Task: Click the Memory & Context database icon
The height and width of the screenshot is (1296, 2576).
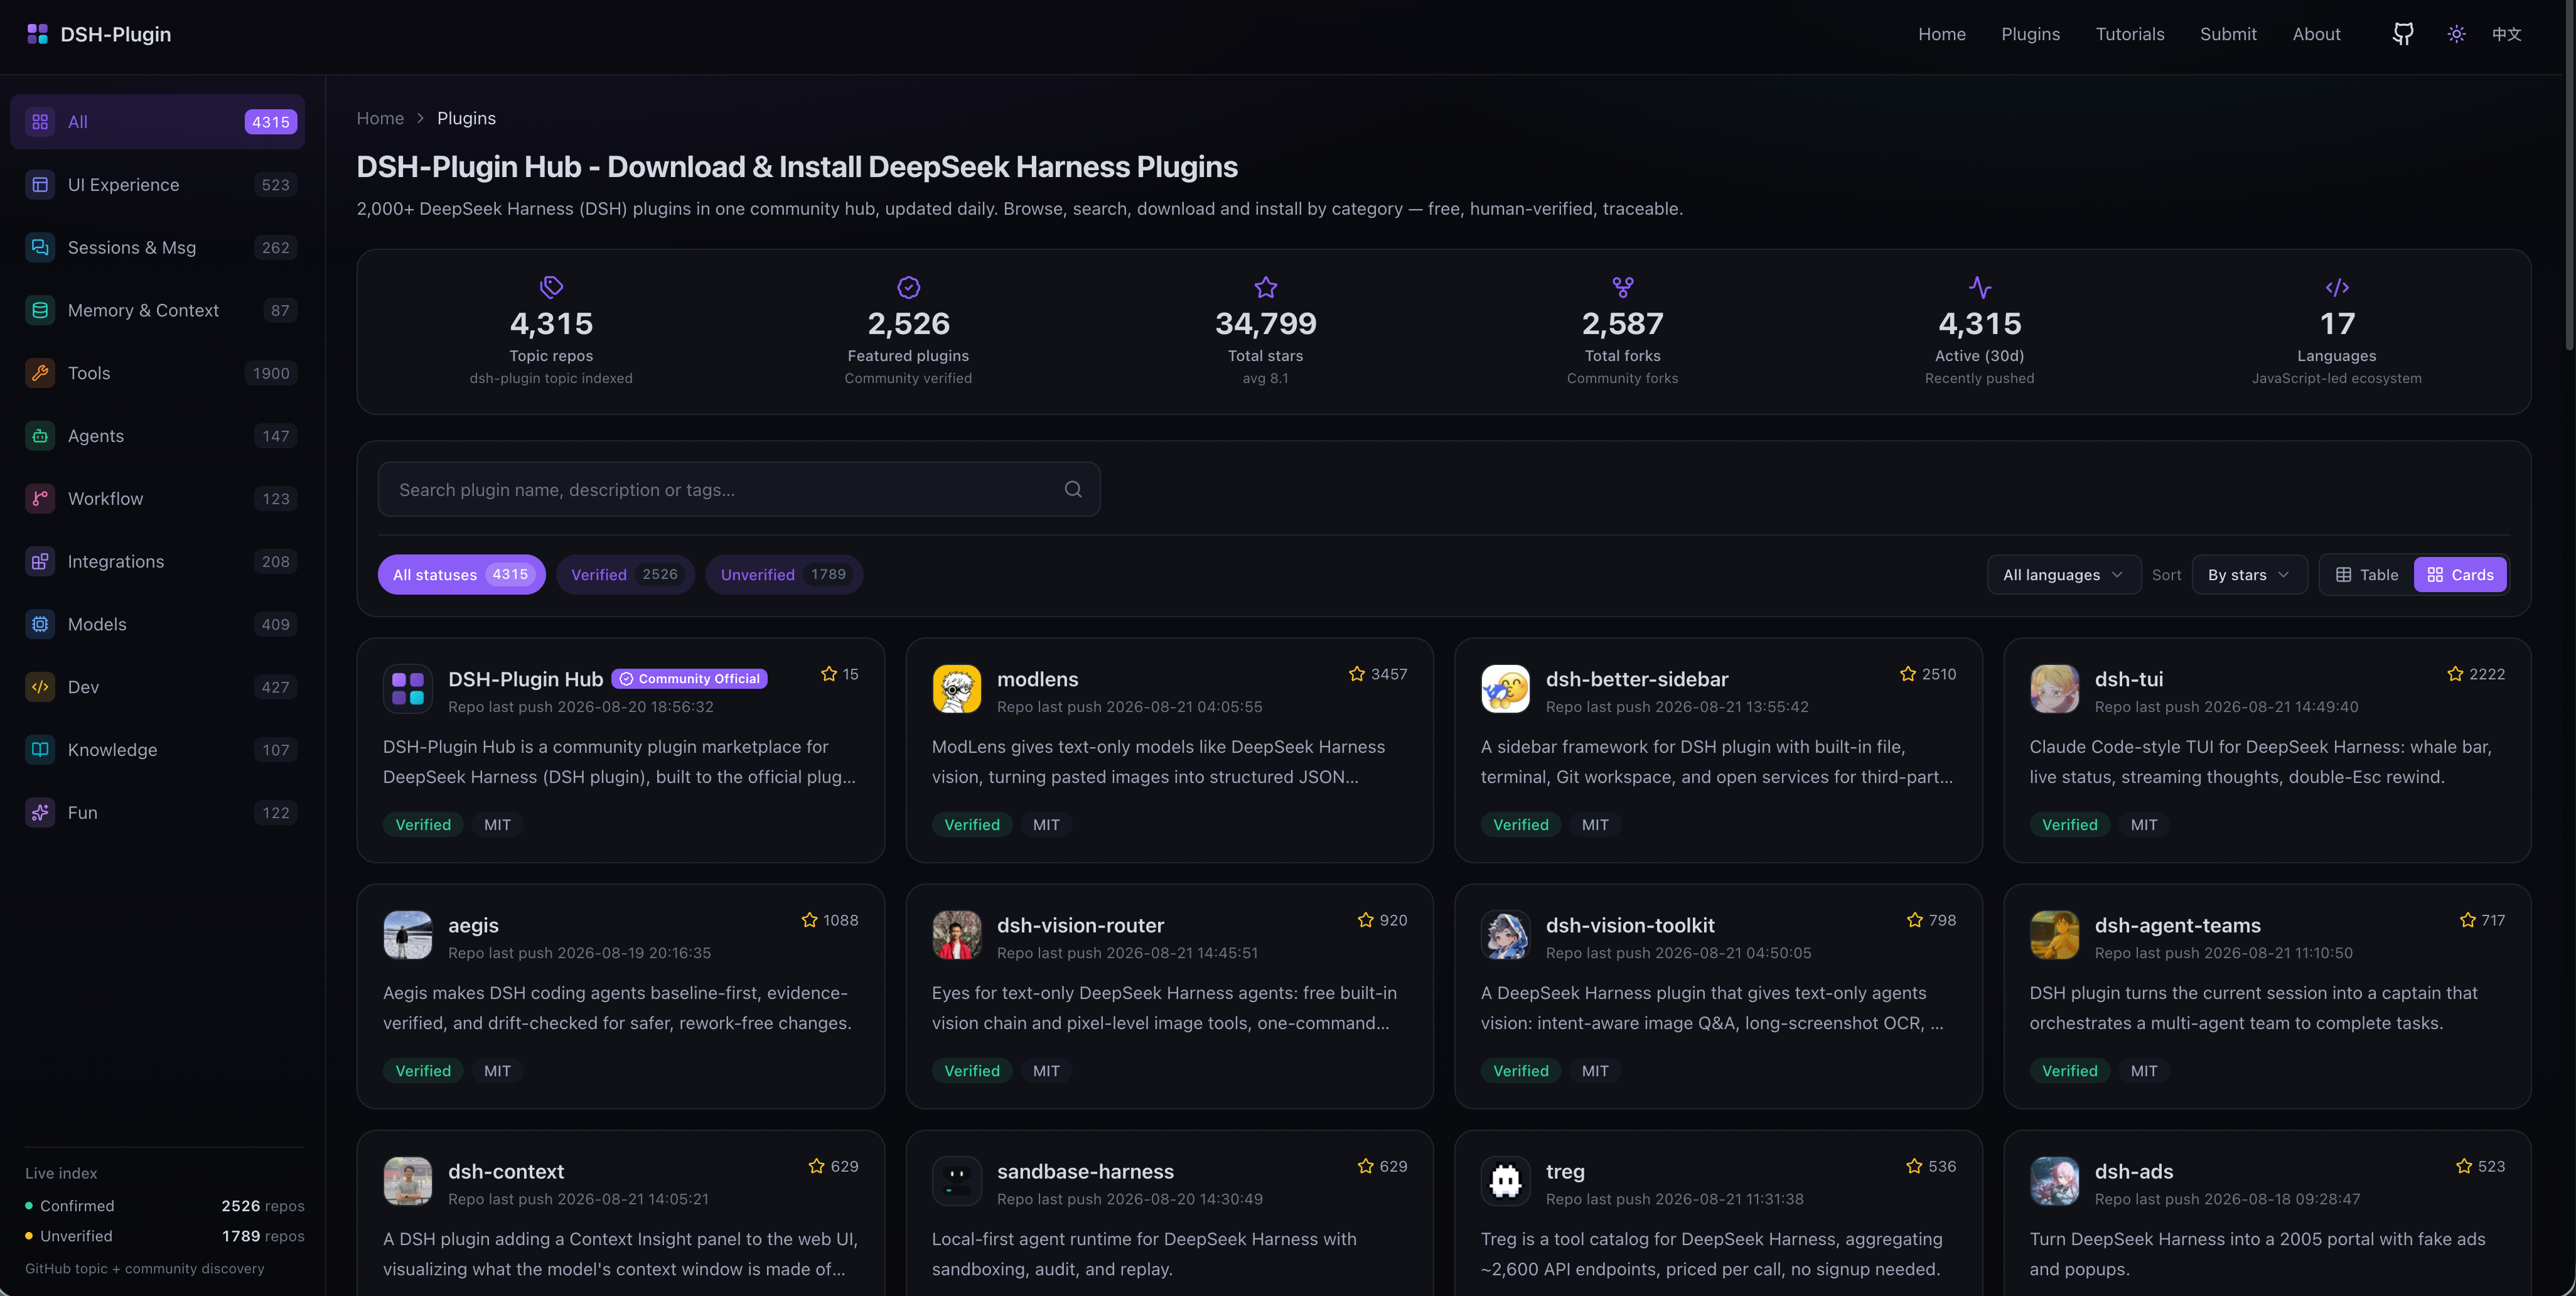Action: (40, 310)
